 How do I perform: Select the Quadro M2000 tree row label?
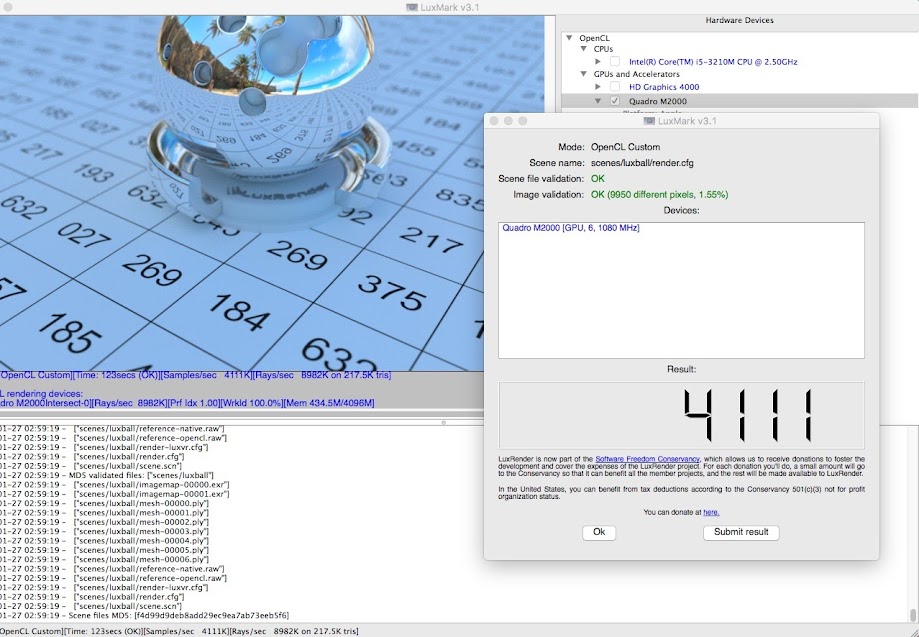pyautogui.click(x=658, y=101)
